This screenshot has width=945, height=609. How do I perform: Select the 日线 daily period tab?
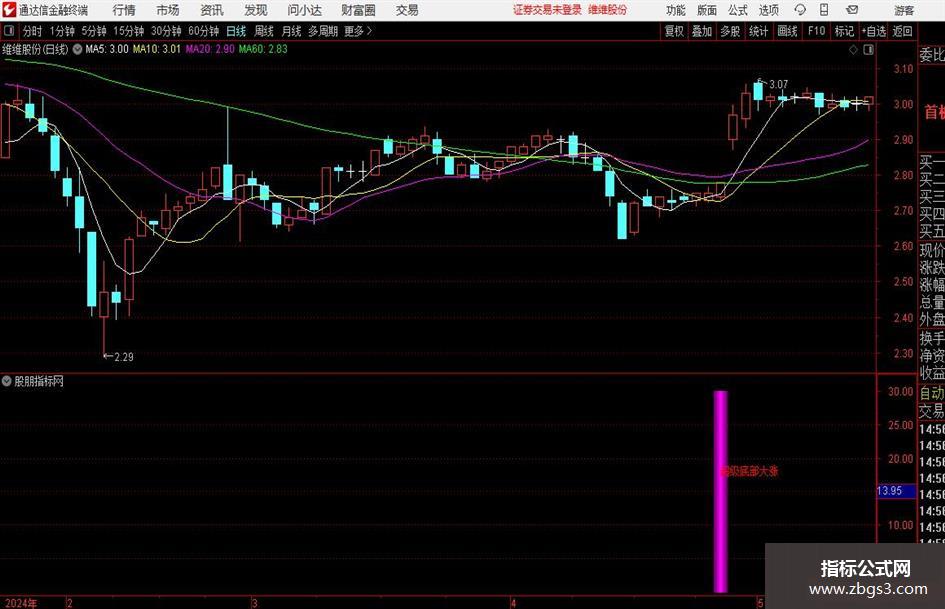point(236,31)
